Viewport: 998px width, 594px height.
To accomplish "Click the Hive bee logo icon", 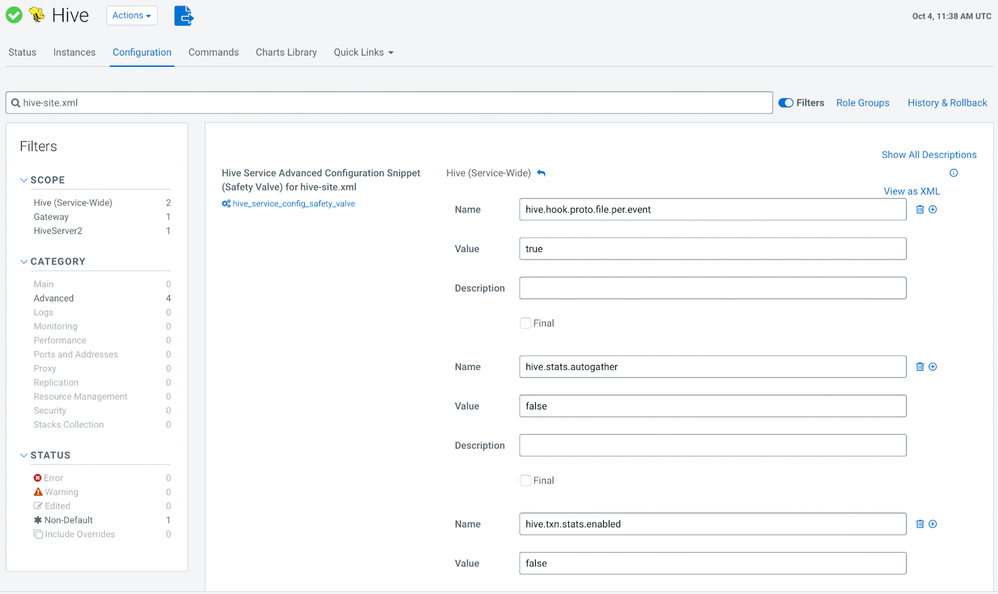I will [37, 15].
